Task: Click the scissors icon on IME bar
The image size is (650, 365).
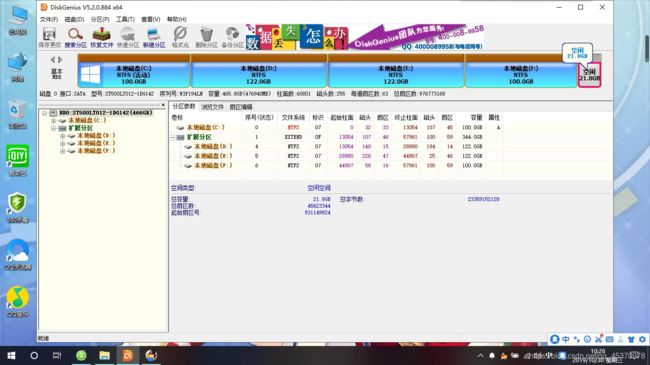Action: tap(599, 339)
